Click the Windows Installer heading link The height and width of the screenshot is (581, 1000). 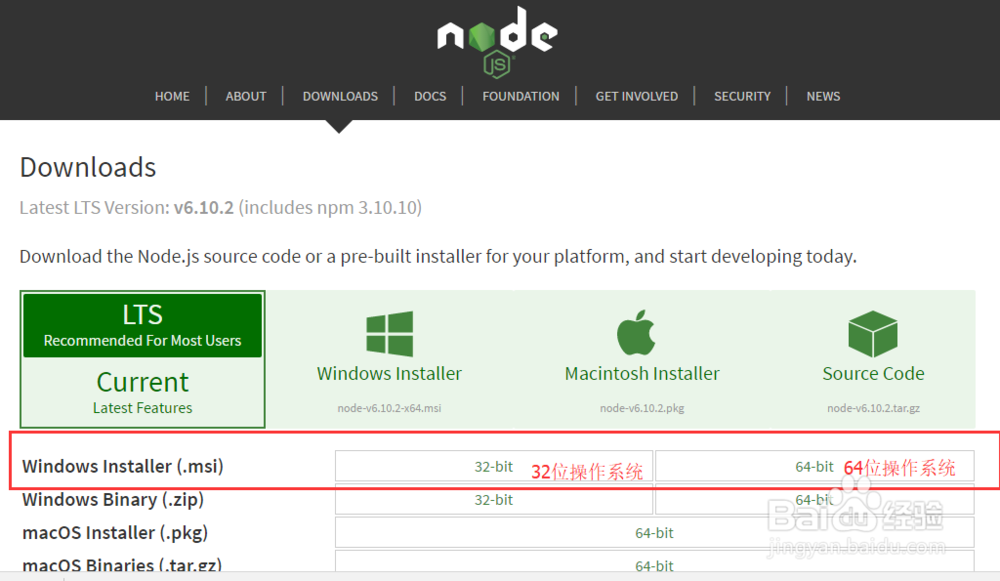pyautogui.click(x=389, y=373)
